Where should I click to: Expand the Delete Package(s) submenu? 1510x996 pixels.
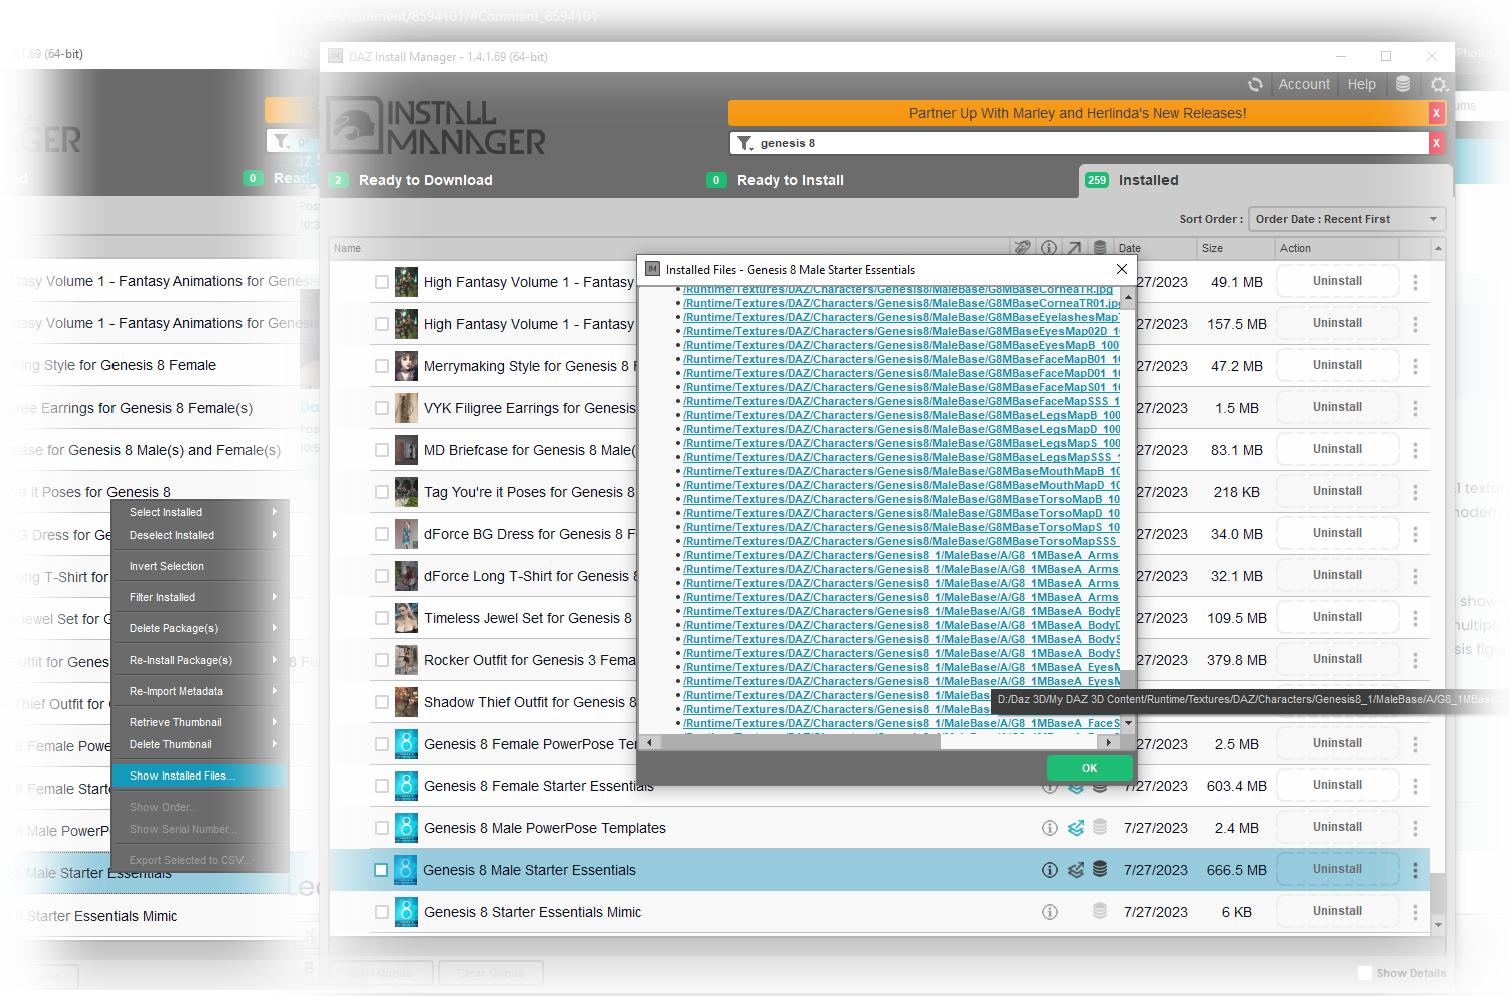pos(199,628)
